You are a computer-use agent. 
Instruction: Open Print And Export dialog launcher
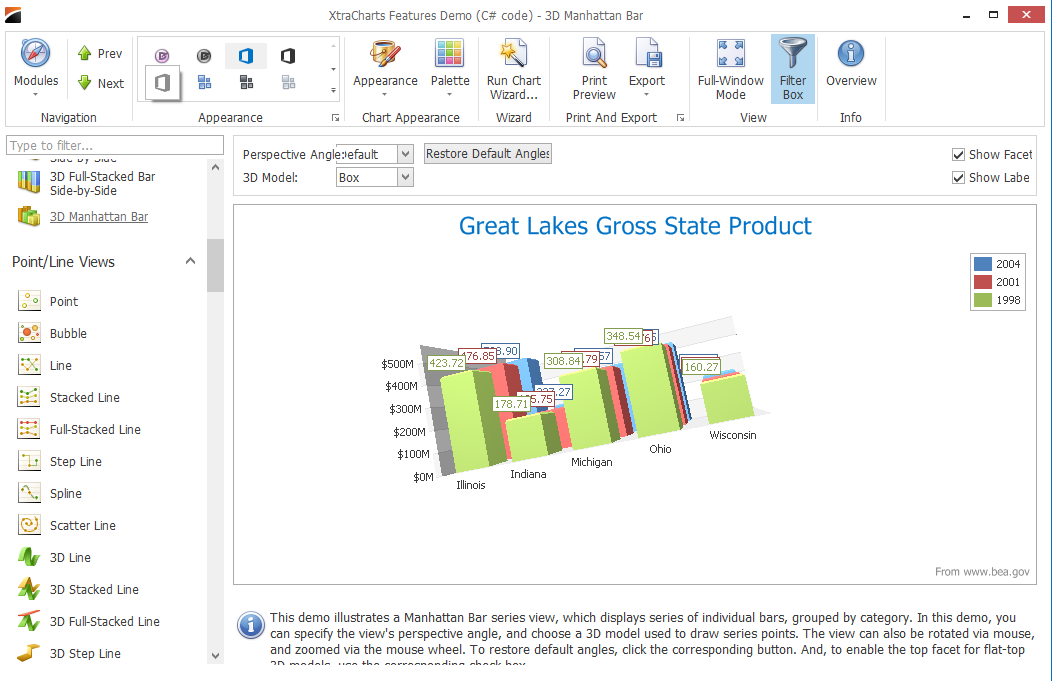680,118
